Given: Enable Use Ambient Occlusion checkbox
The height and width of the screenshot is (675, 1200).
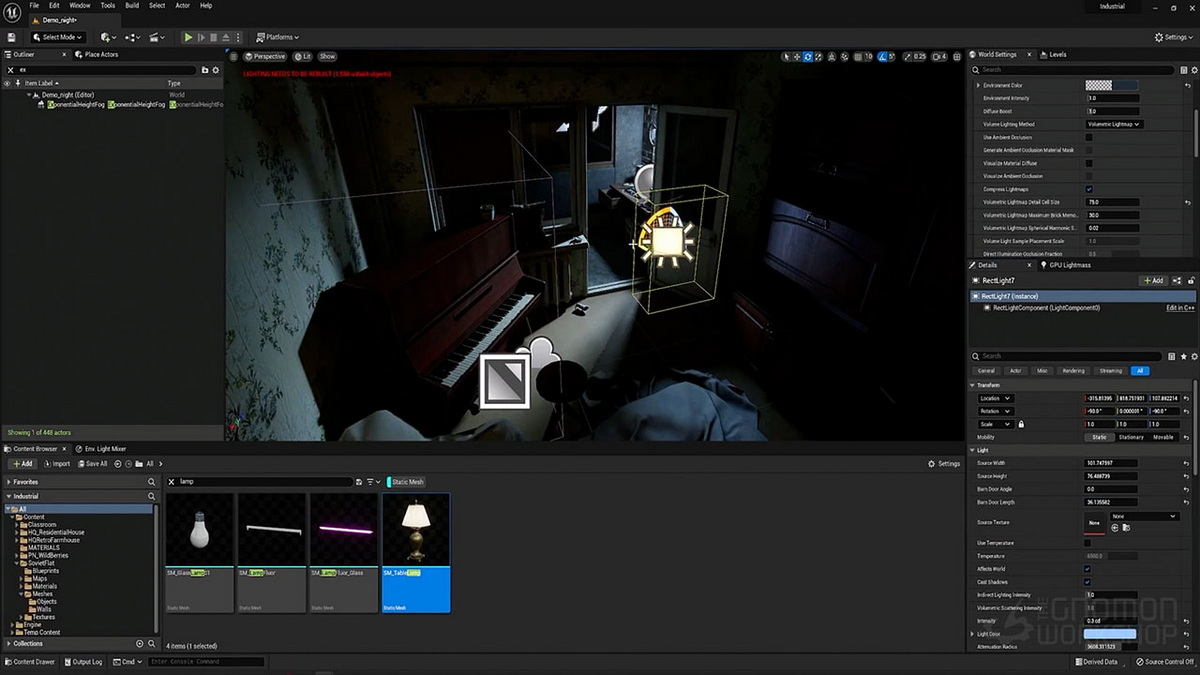Looking at the screenshot, I should (x=1089, y=137).
